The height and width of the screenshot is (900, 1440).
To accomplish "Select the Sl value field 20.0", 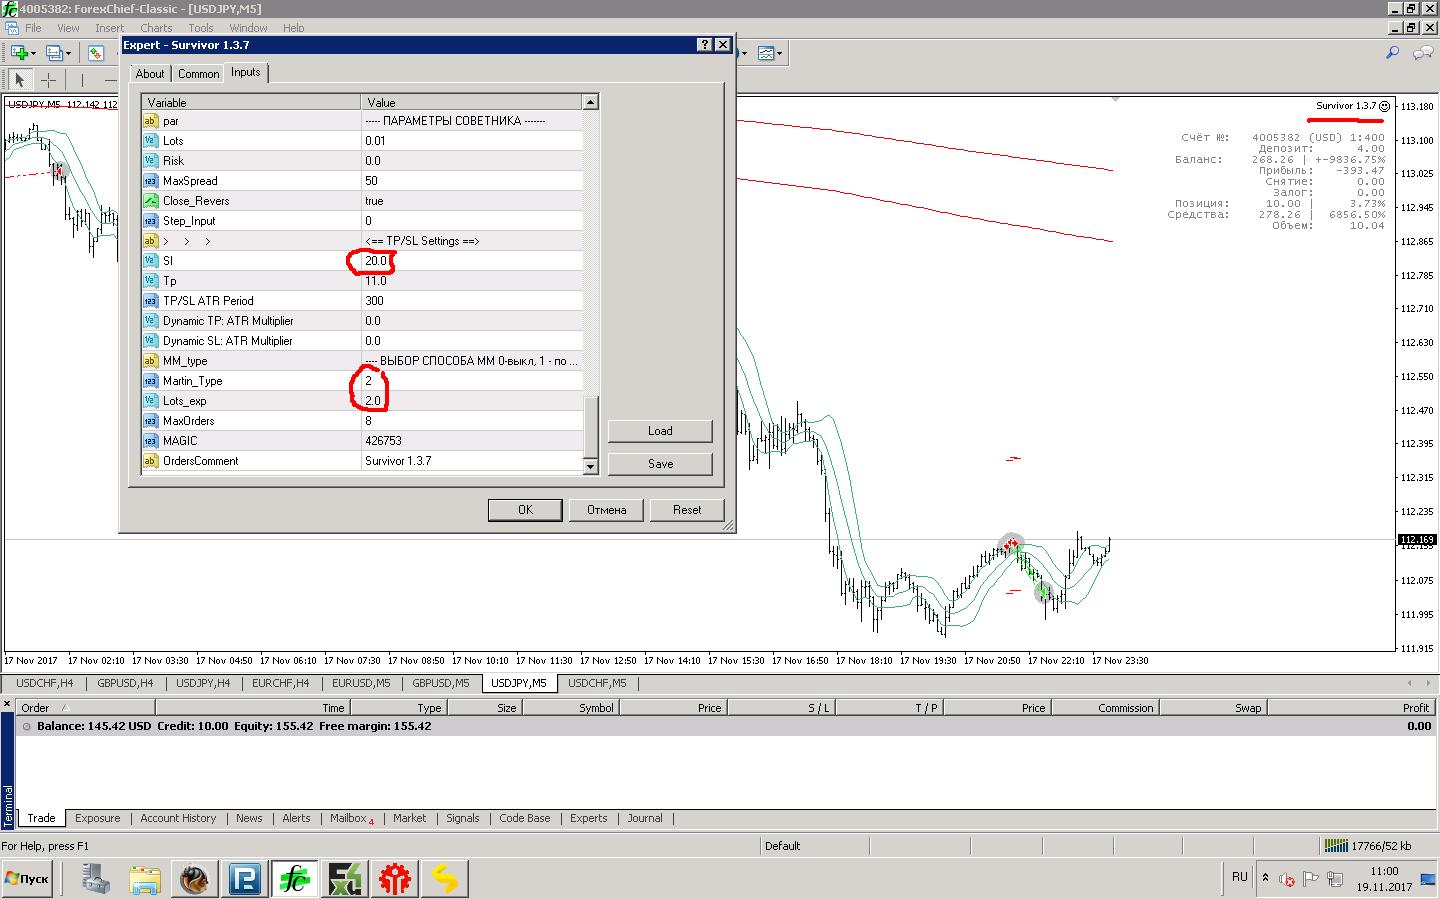I will [472, 261].
